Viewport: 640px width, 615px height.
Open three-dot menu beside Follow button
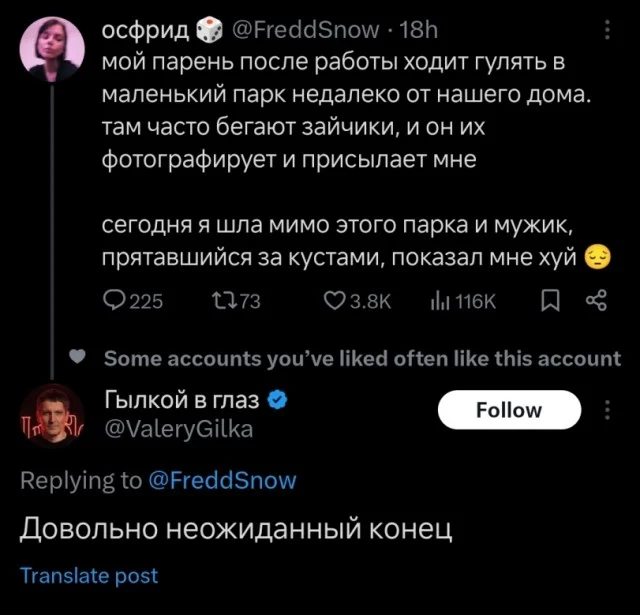pos(607,410)
